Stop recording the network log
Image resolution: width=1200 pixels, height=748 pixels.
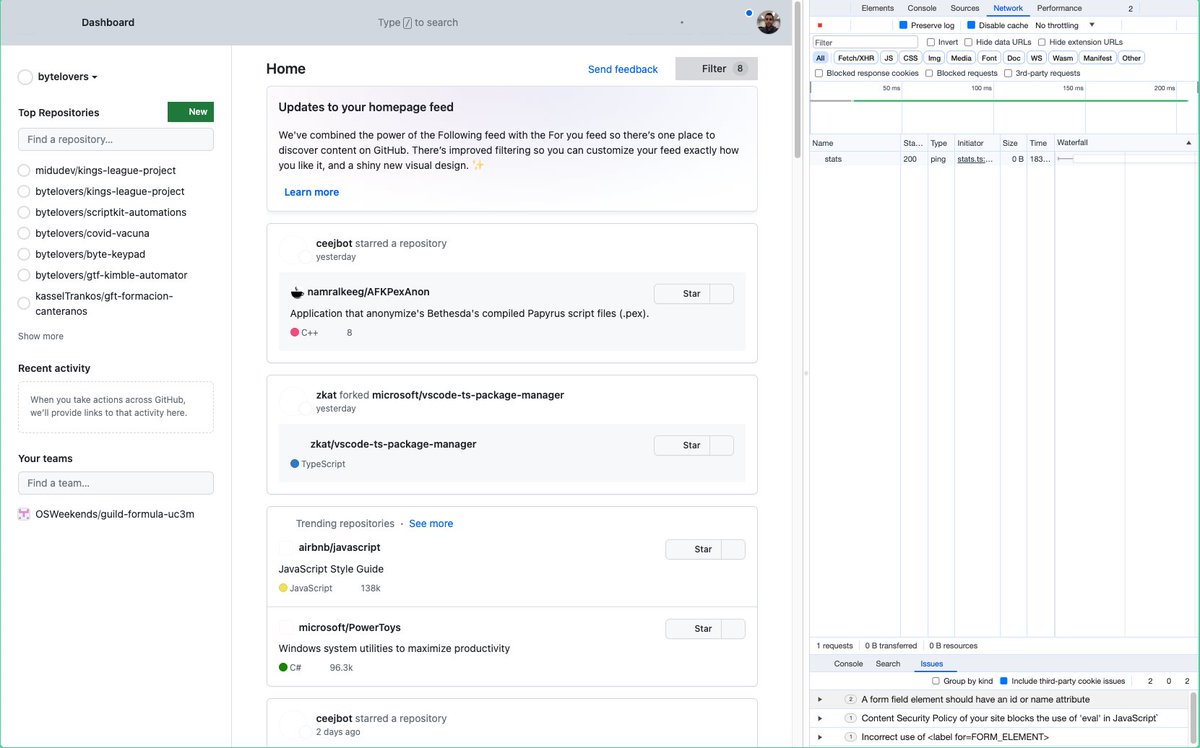click(820, 25)
